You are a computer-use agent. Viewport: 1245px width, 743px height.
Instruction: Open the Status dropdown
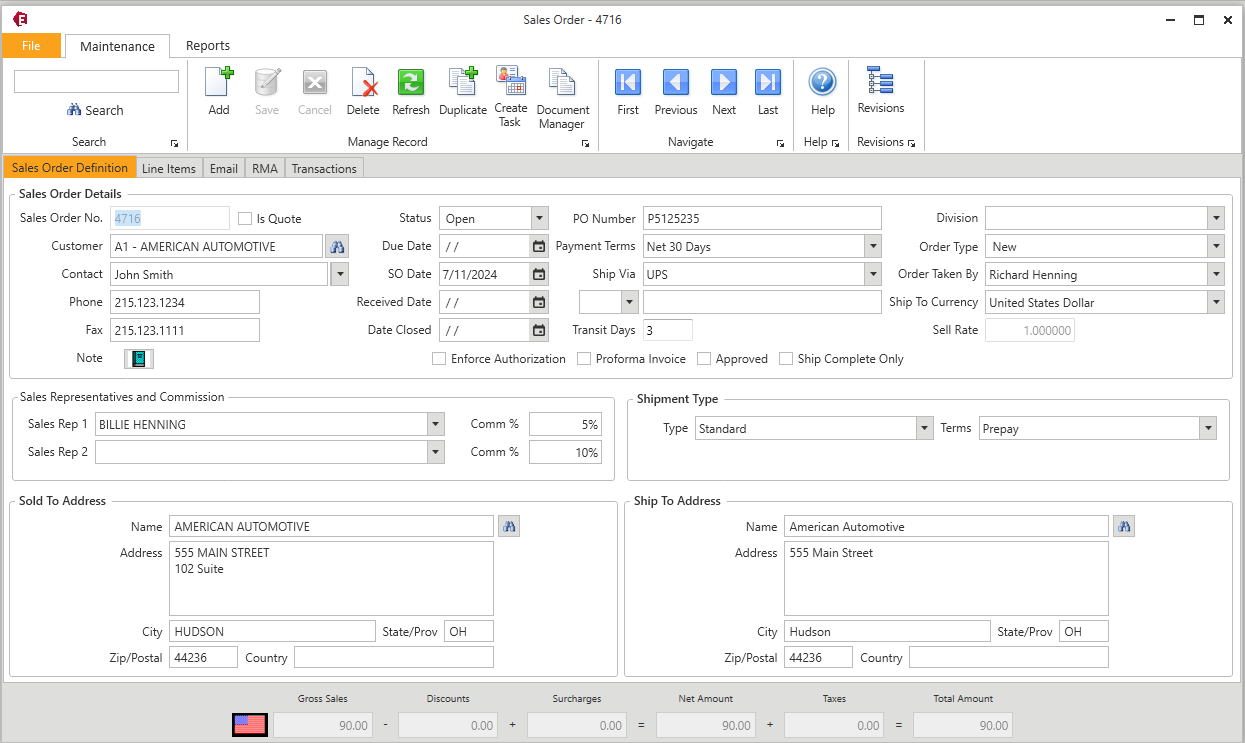point(538,217)
